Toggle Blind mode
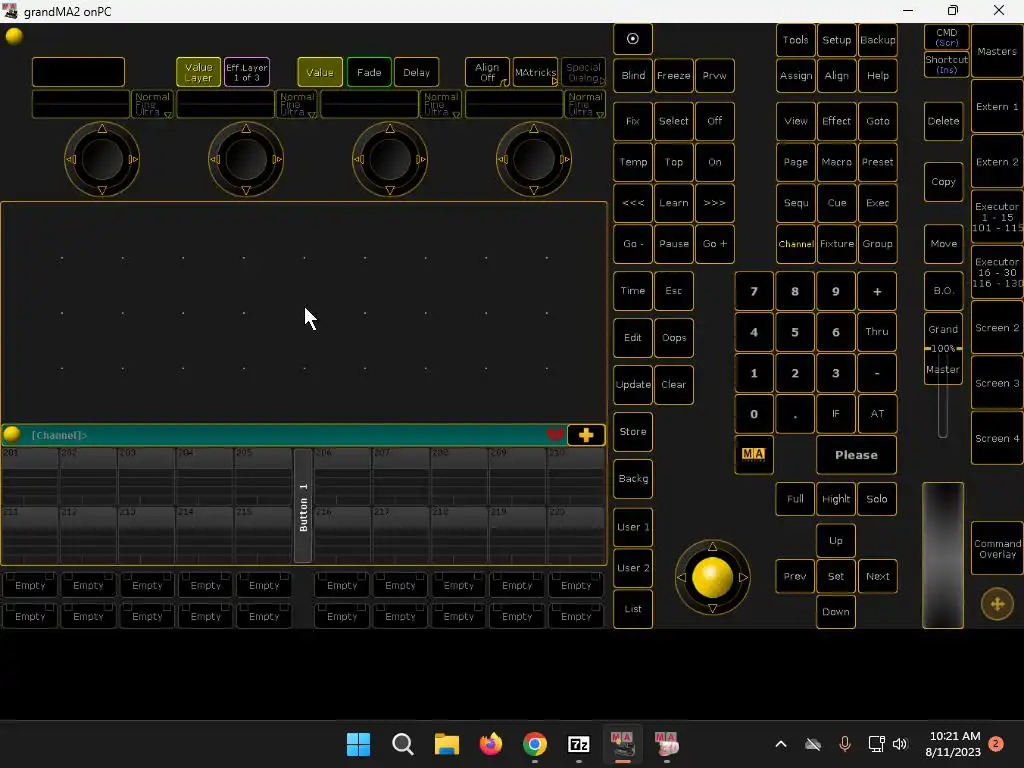The height and width of the screenshot is (768, 1024). [x=632, y=76]
